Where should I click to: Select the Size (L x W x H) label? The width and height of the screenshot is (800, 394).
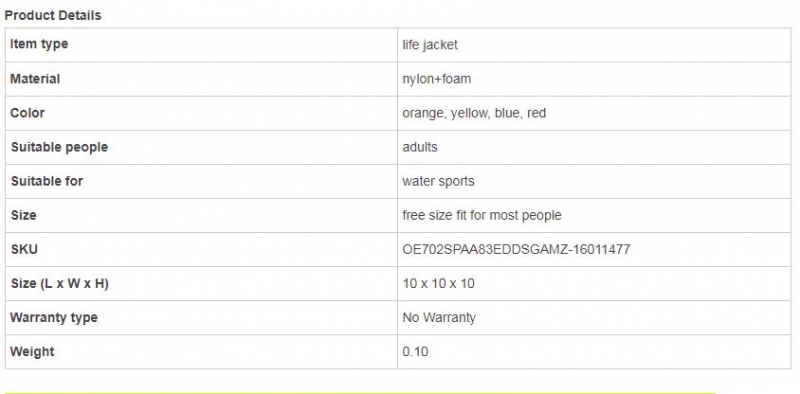59,283
